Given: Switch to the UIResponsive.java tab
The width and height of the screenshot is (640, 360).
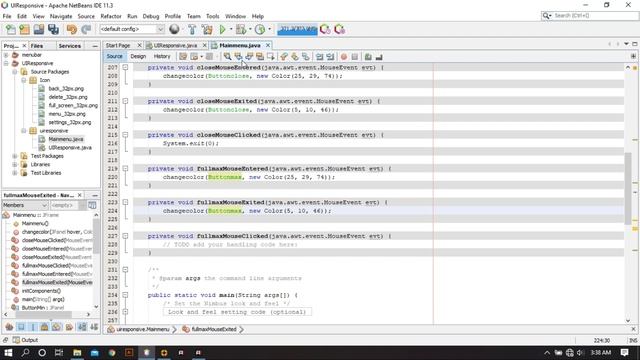Looking at the screenshot, I should pyautogui.click(x=176, y=45).
